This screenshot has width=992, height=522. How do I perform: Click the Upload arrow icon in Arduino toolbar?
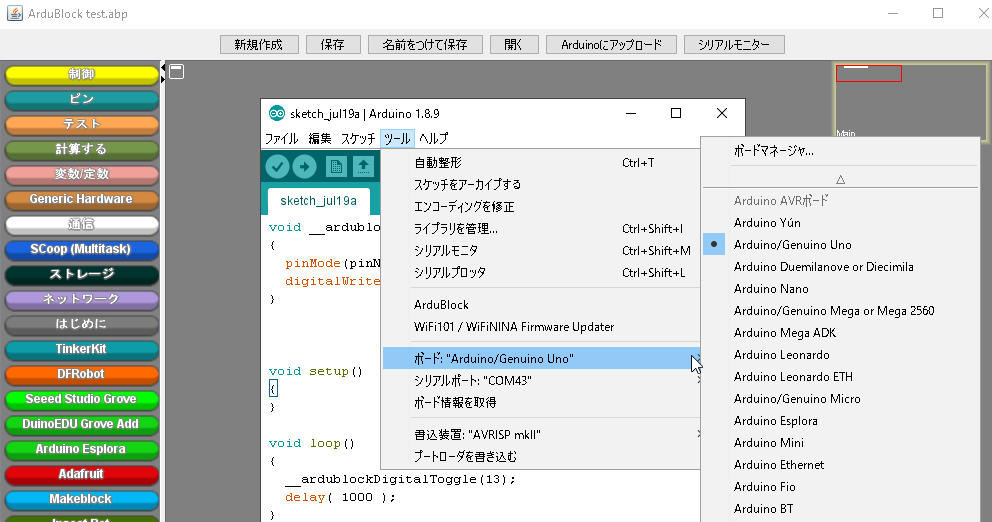pyautogui.click(x=304, y=166)
